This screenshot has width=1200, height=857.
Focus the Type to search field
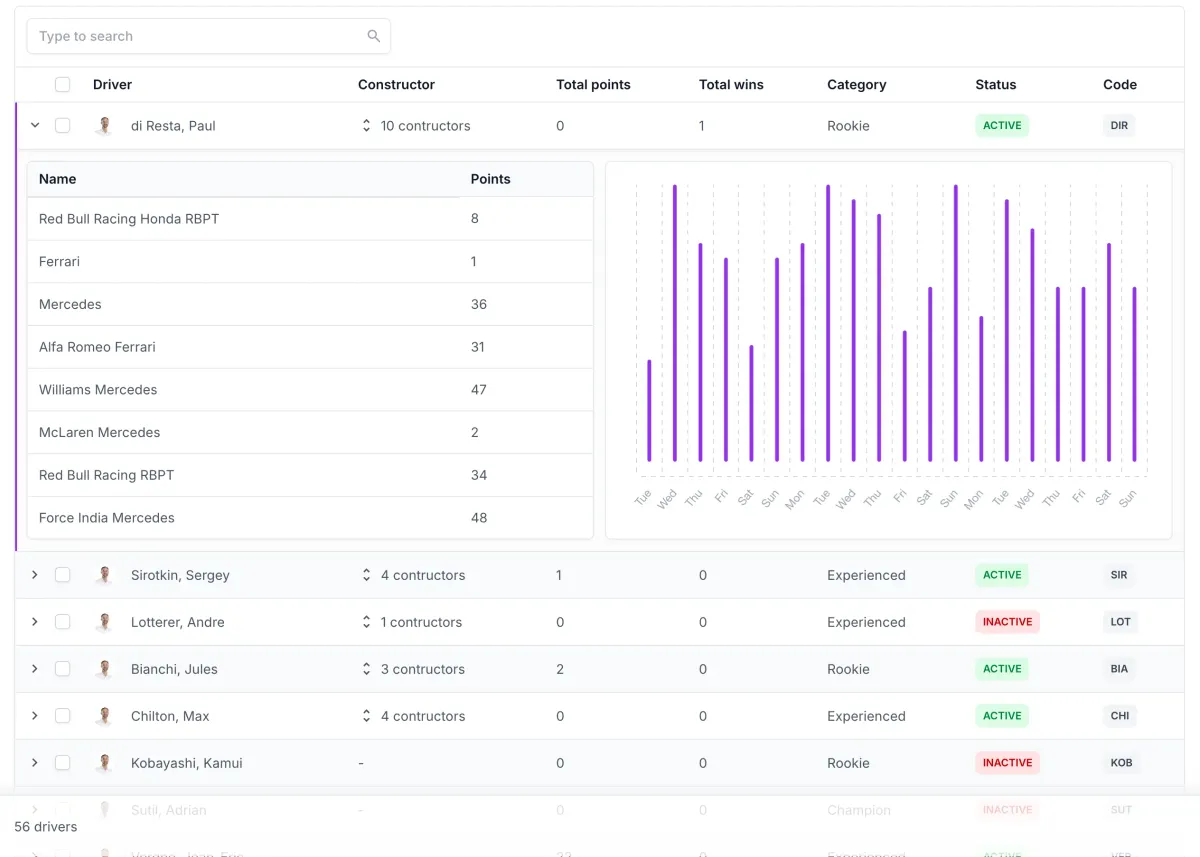(x=208, y=36)
